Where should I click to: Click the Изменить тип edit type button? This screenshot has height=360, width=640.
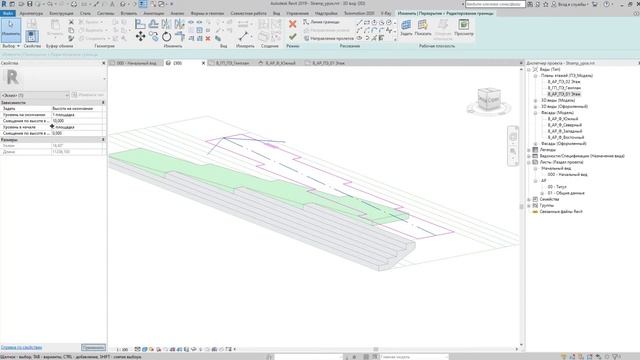(88, 95)
